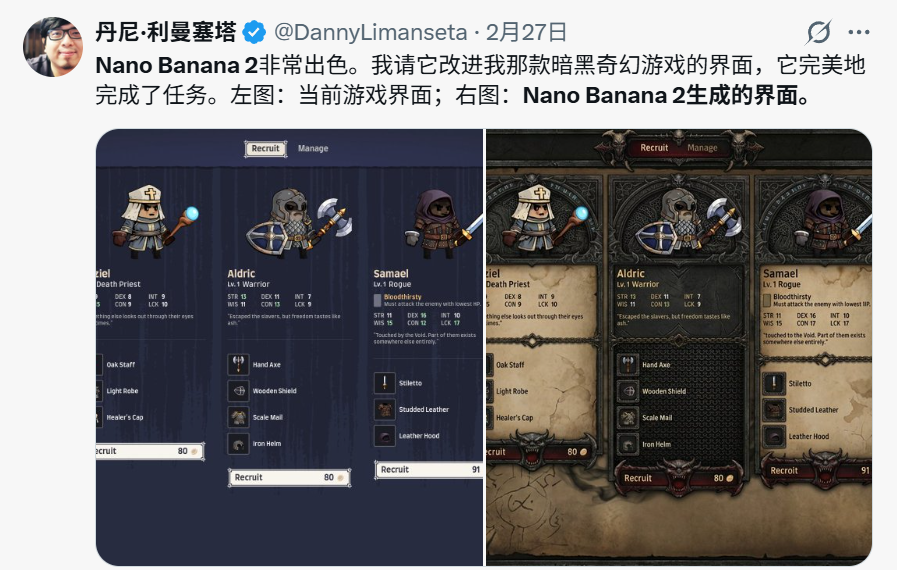
Task: Click the blue verified badge icon
Action: click(x=254, y=32)
